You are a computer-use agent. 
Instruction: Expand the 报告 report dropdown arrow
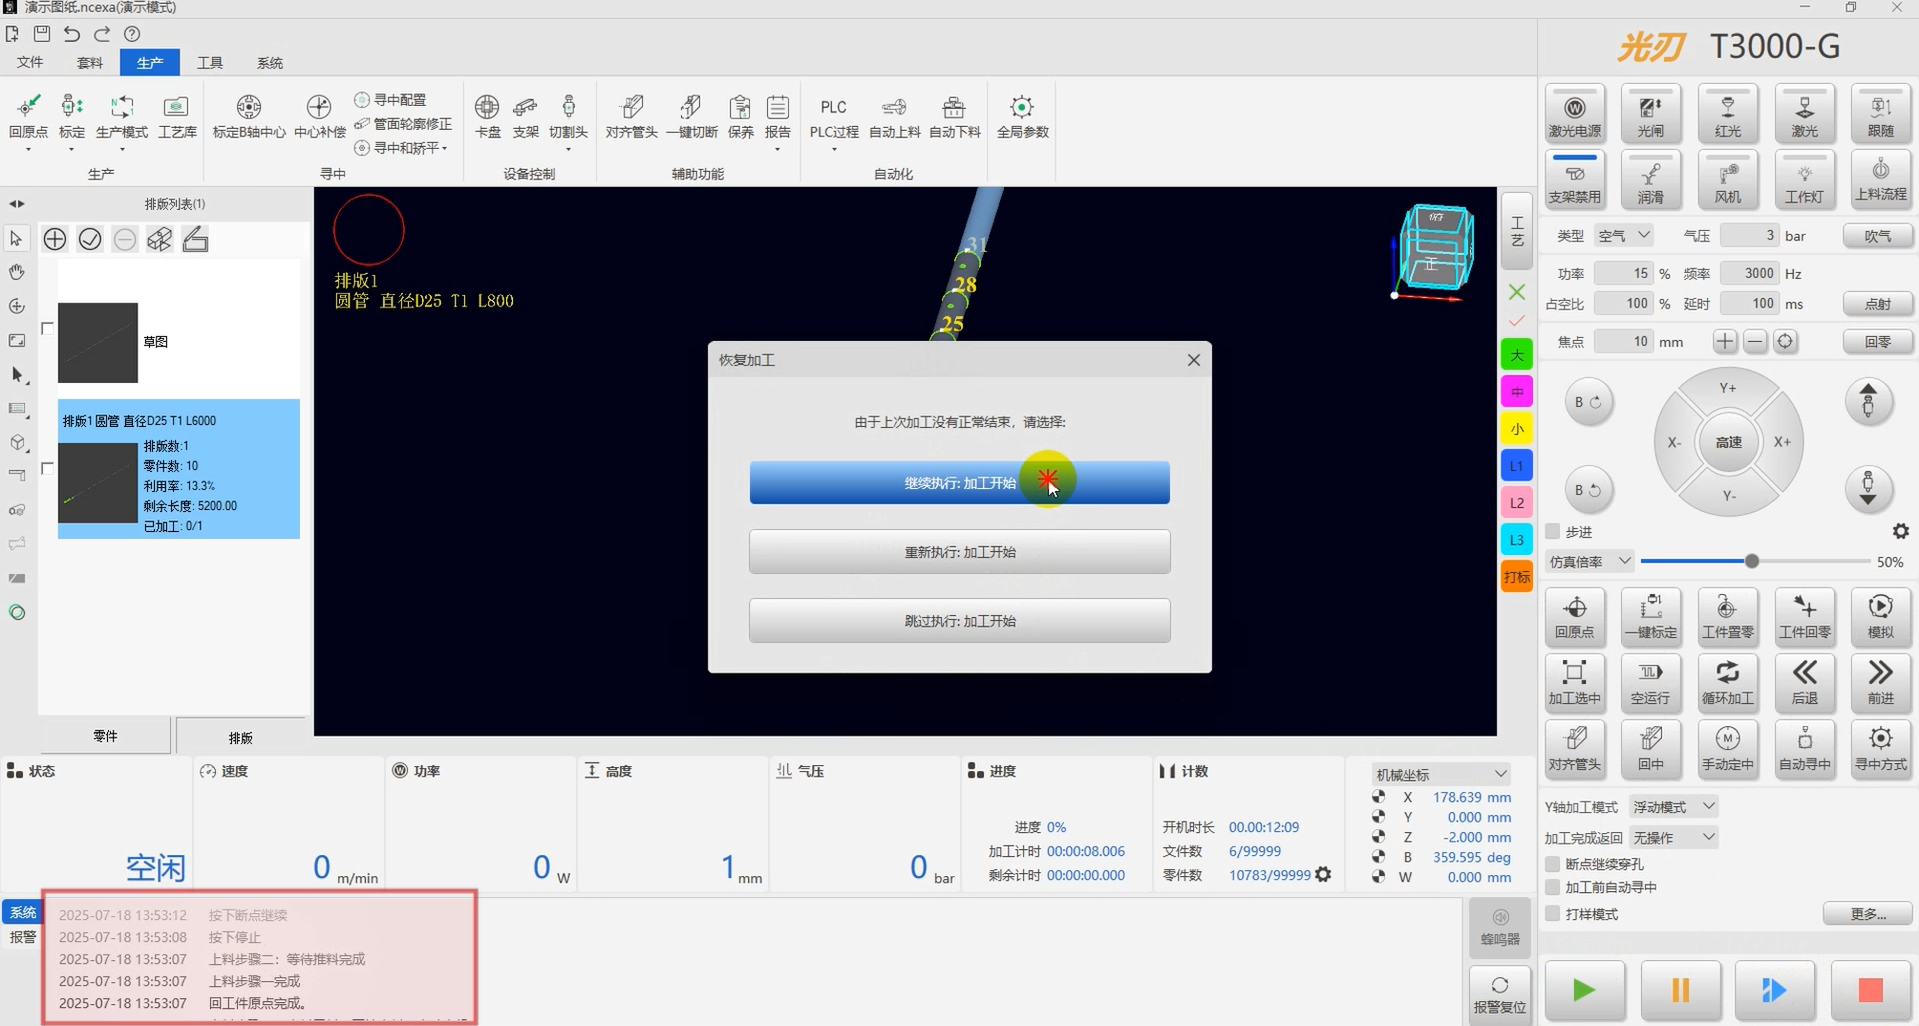[x=778, y=150]
